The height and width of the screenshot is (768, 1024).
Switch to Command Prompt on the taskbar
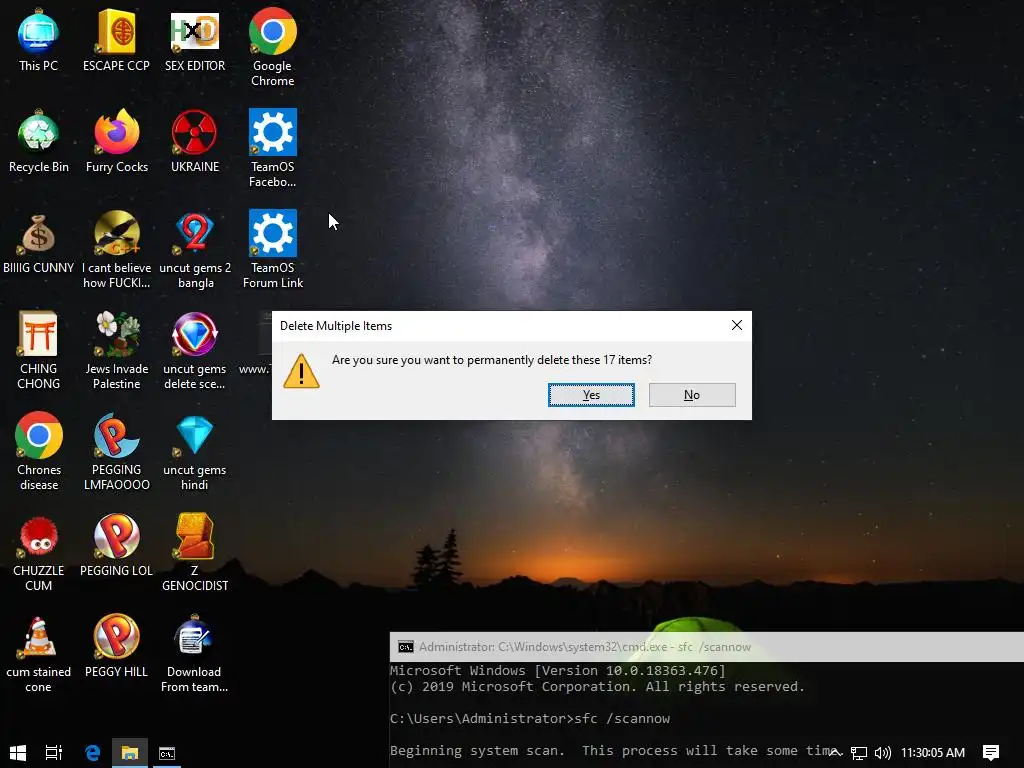coord(167,753)
